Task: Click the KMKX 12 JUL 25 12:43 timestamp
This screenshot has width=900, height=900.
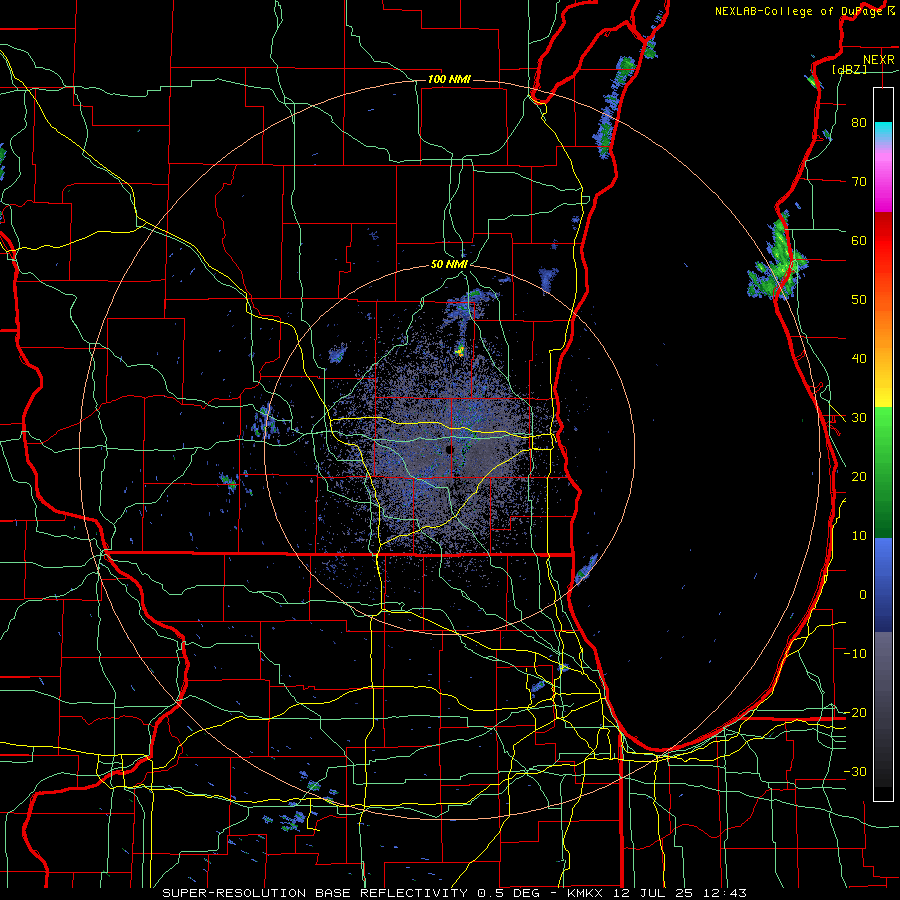Action: (x=657, y=893)
